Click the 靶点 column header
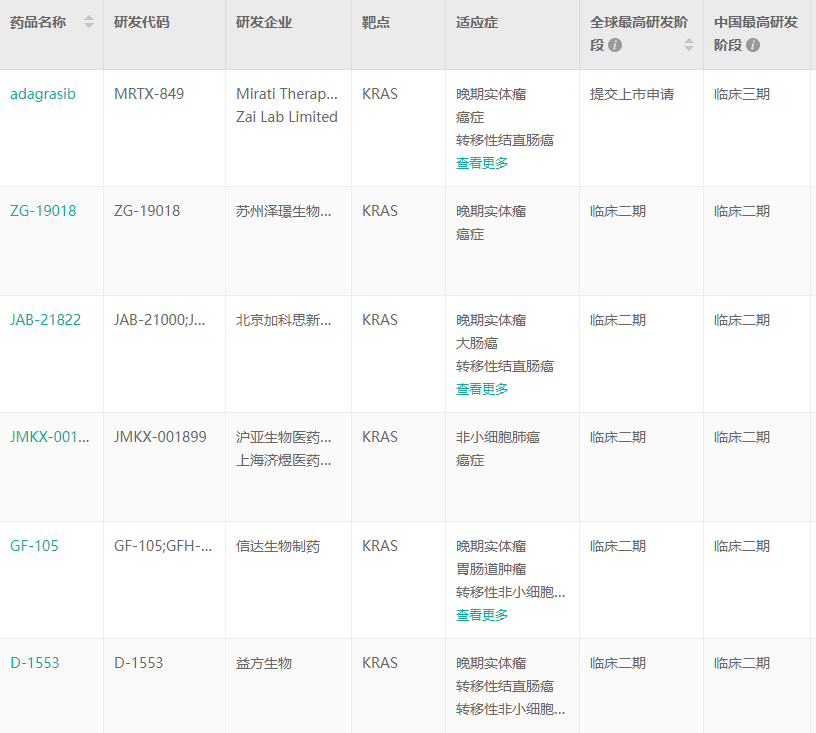This screenshot has height=733, width=816. pyautogui.click(x=376, y=22)
